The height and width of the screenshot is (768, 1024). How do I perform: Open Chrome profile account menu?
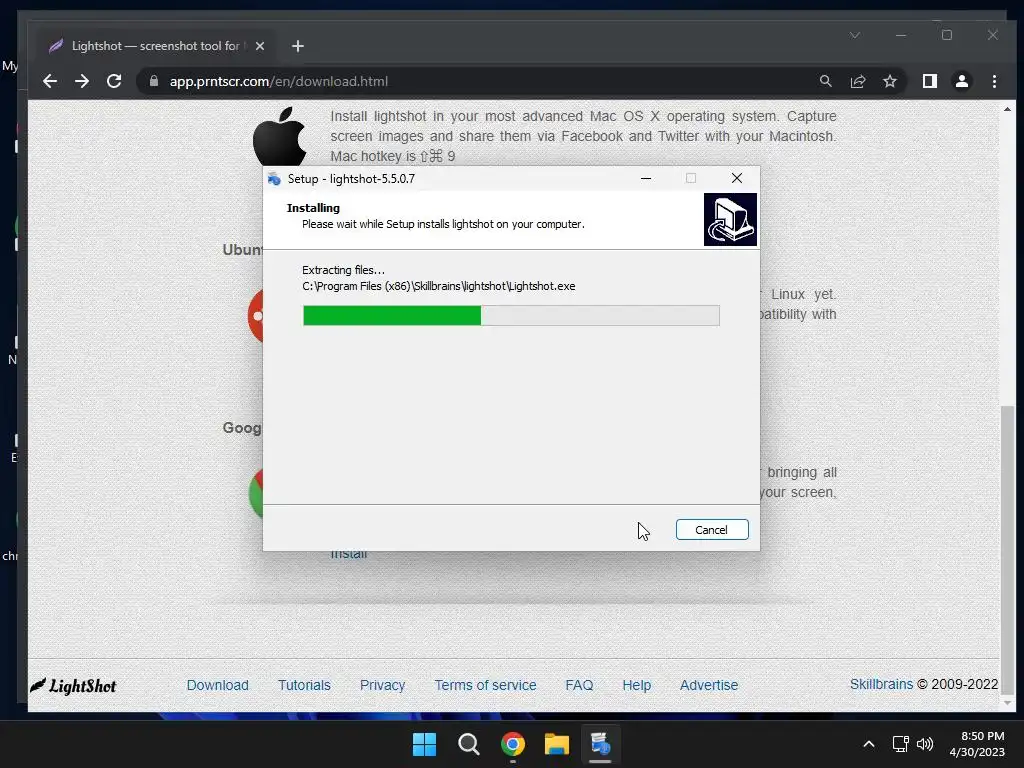(961, 81)
